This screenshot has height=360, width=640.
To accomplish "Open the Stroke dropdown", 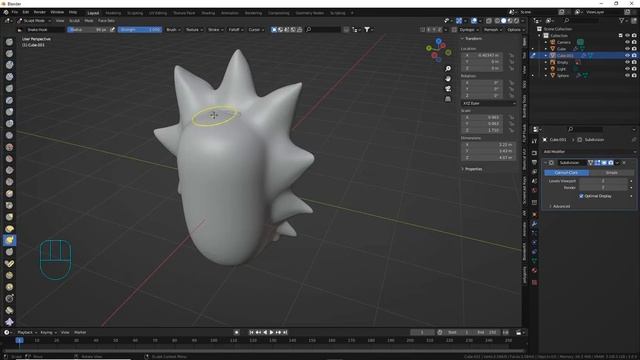I will point(216,30).
